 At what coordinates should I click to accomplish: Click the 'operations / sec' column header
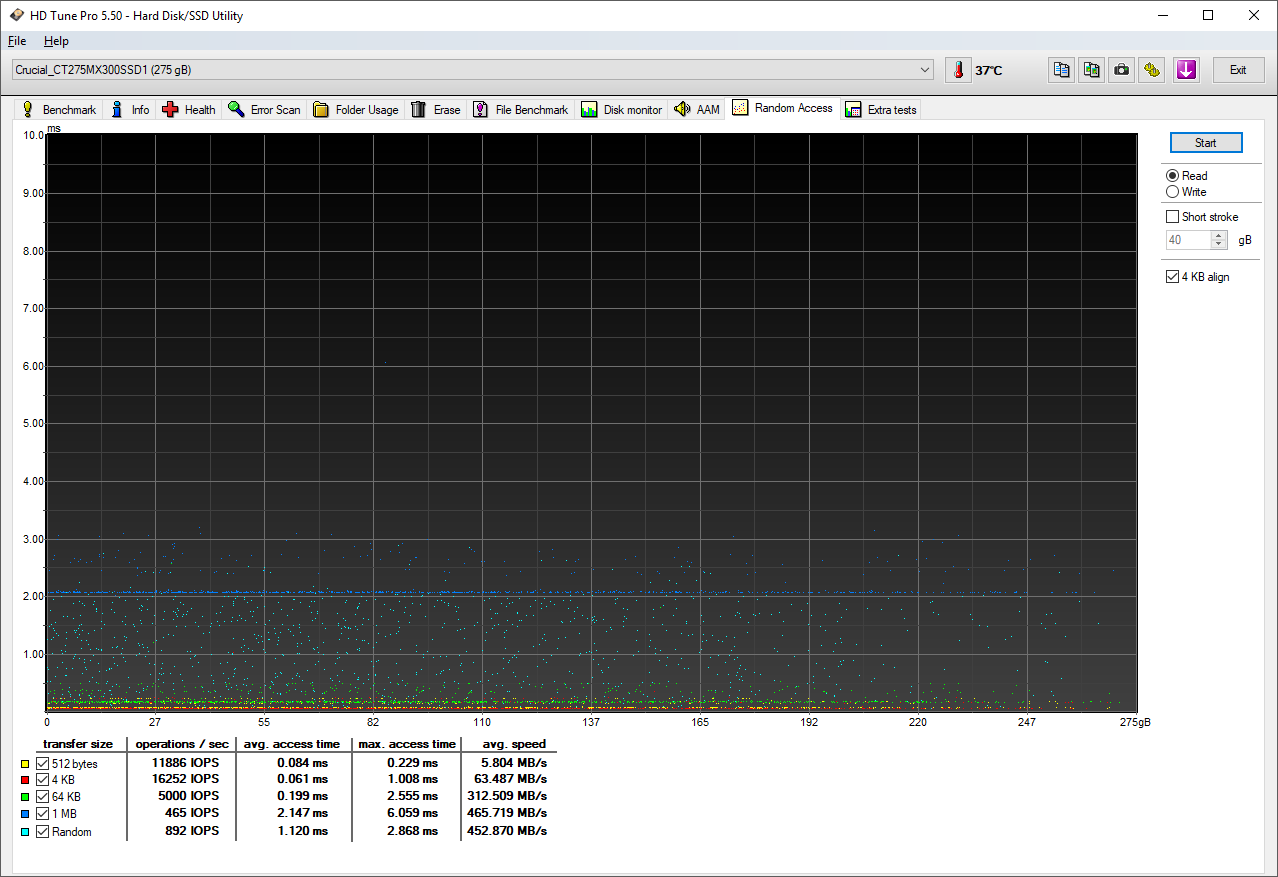(182, 744)
